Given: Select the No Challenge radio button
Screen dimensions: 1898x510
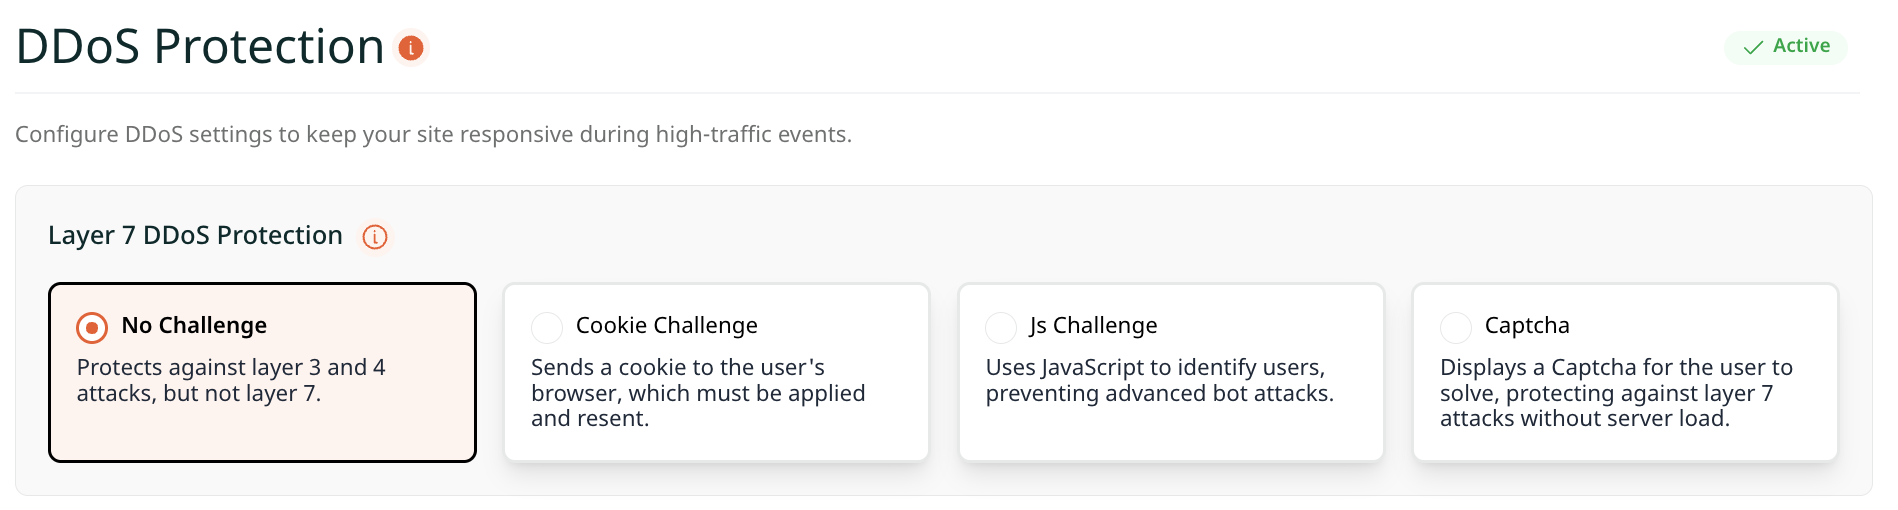Looking at the screenshot, I should click(92, 328).
